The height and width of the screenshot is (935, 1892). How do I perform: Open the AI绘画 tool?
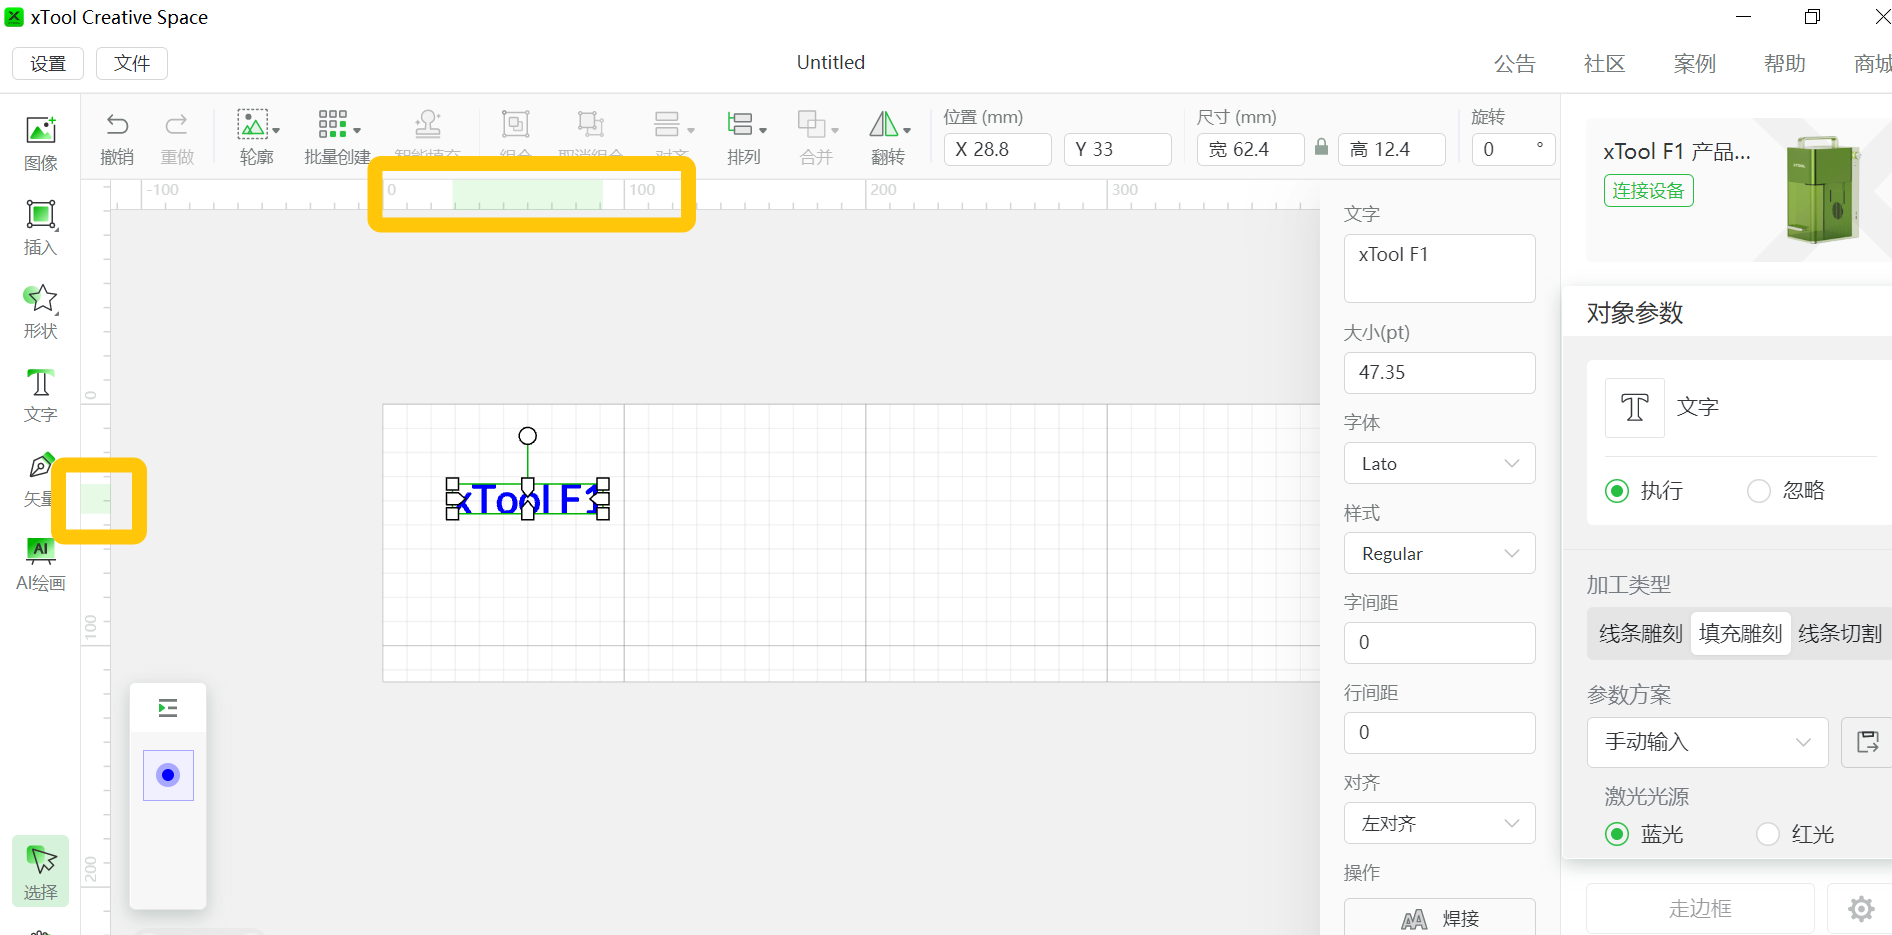[41, 564]
